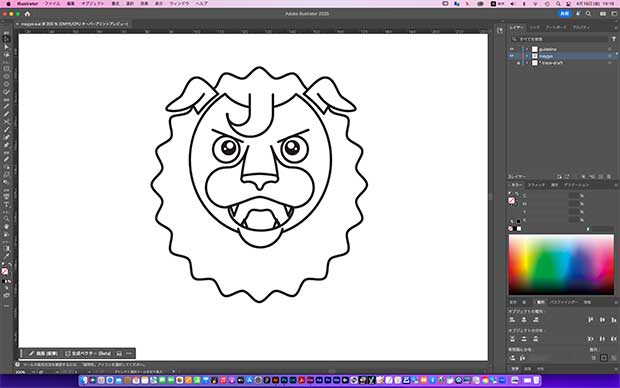Click Horizontal Align Center icon
The image size is (620, 388).
click(x=524, y=320)
